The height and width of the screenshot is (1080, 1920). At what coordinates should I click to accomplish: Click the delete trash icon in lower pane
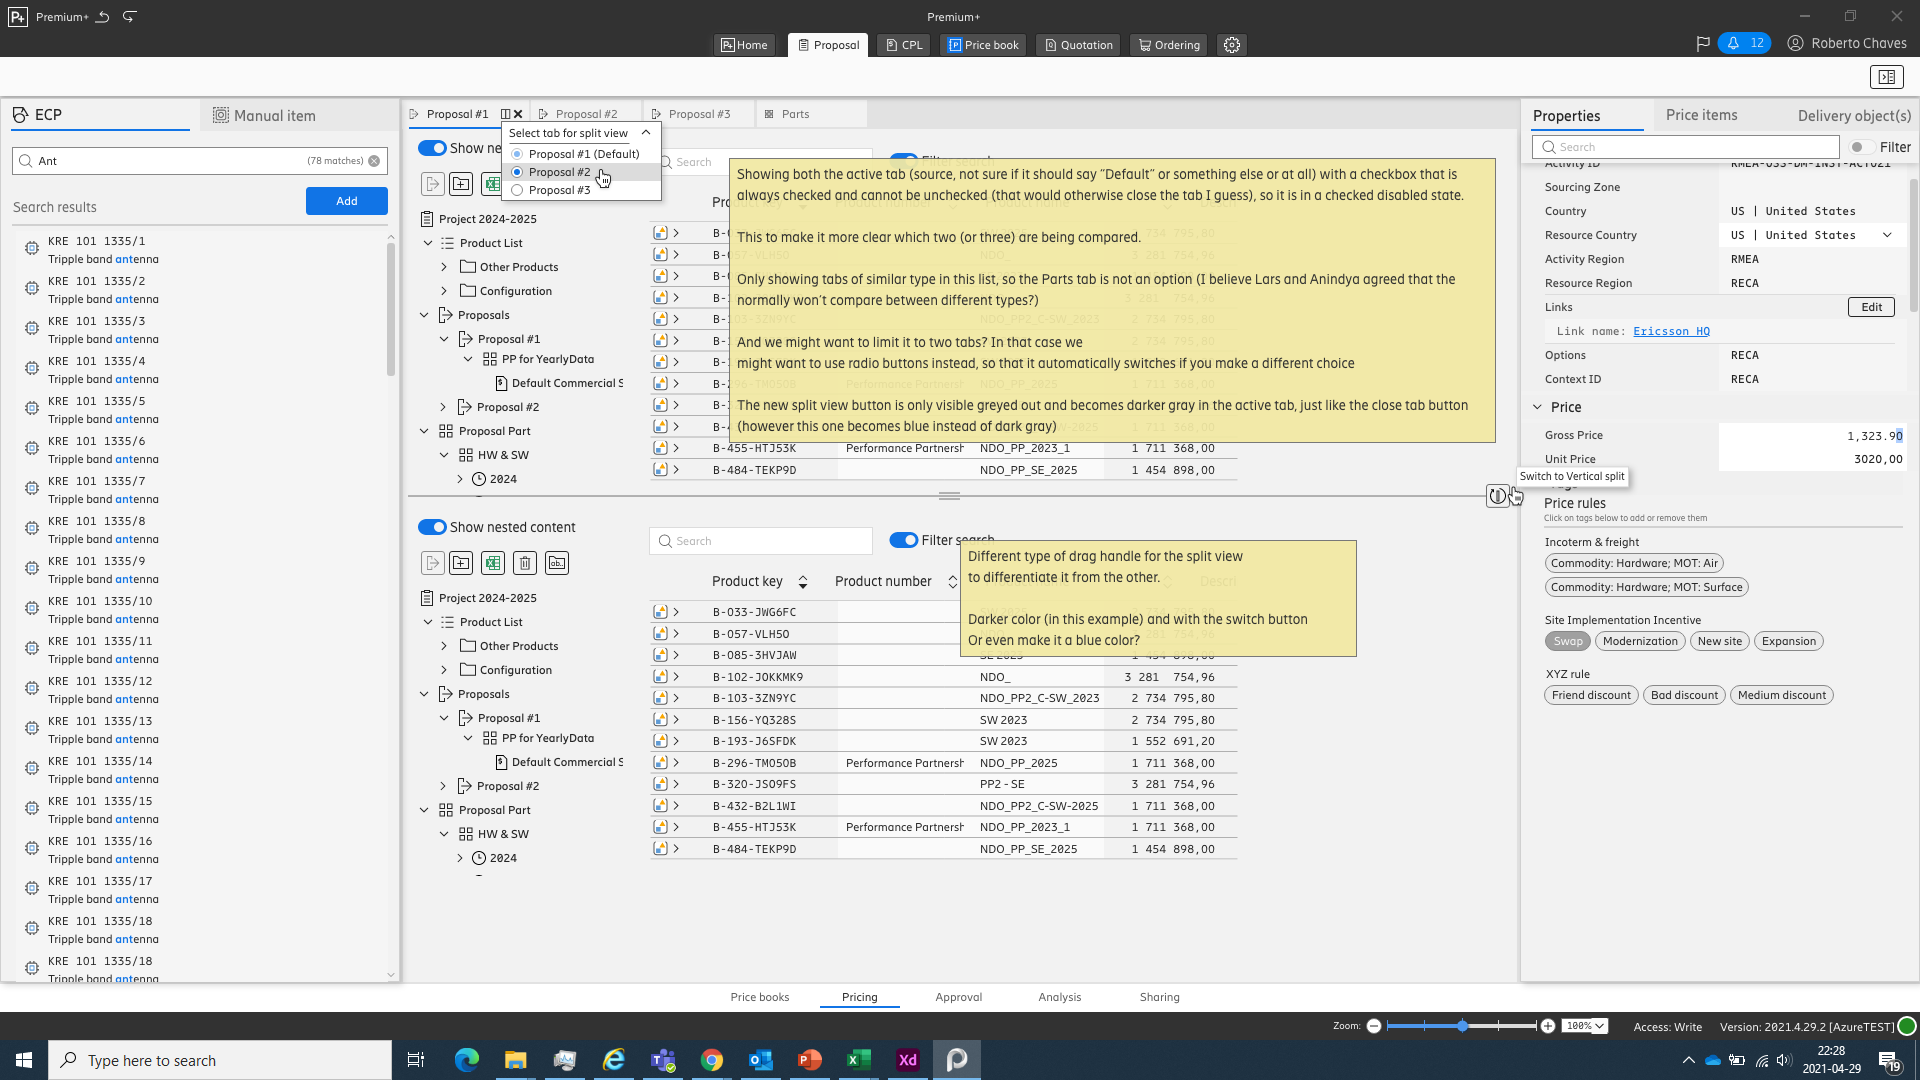coord(525,563)
